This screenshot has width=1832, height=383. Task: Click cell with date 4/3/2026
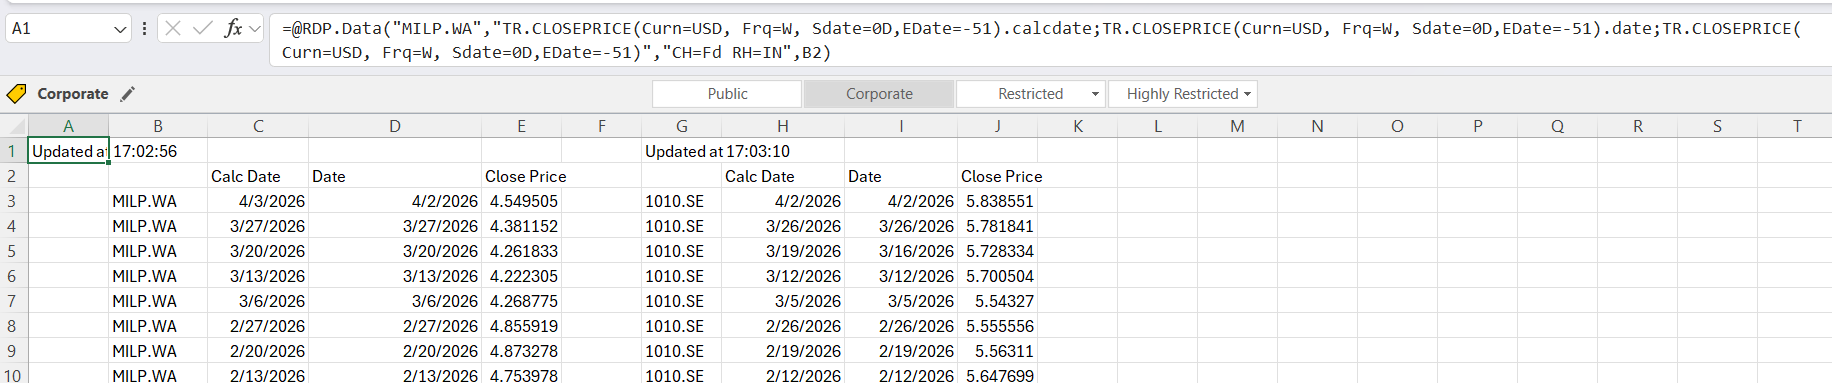pos(258,201)
